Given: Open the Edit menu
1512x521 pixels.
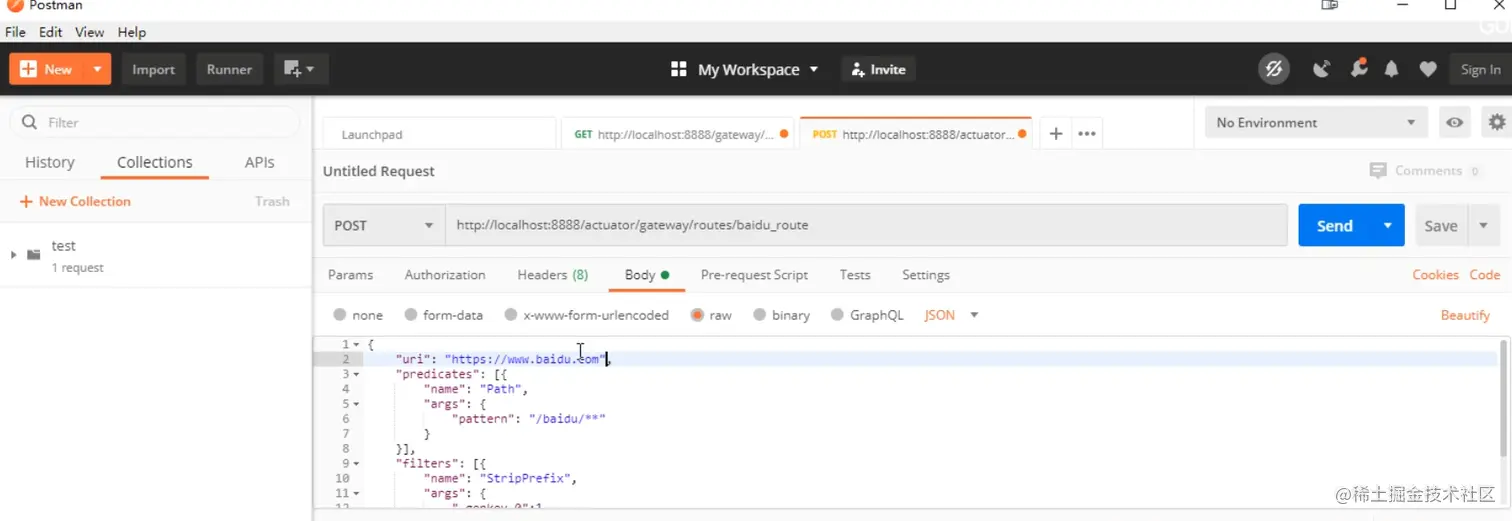Looking at the screenshot, I should 51,32.
